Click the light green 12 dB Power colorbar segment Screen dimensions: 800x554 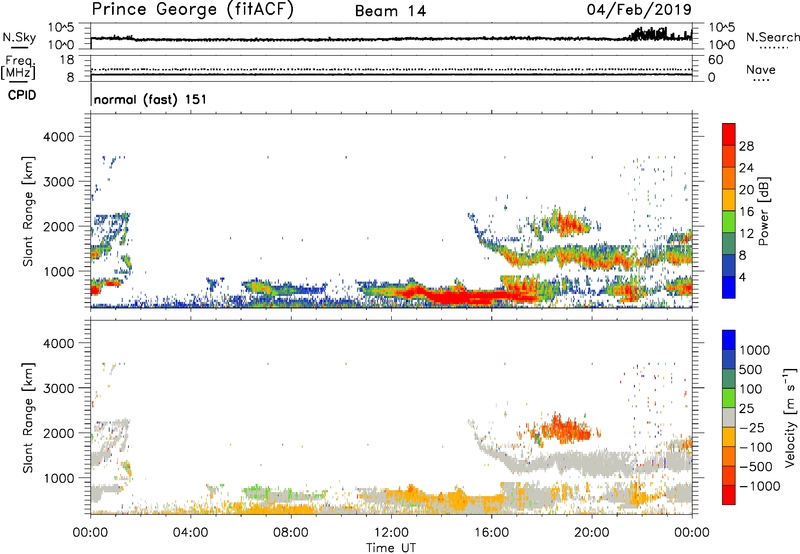(x=729, y=221)
